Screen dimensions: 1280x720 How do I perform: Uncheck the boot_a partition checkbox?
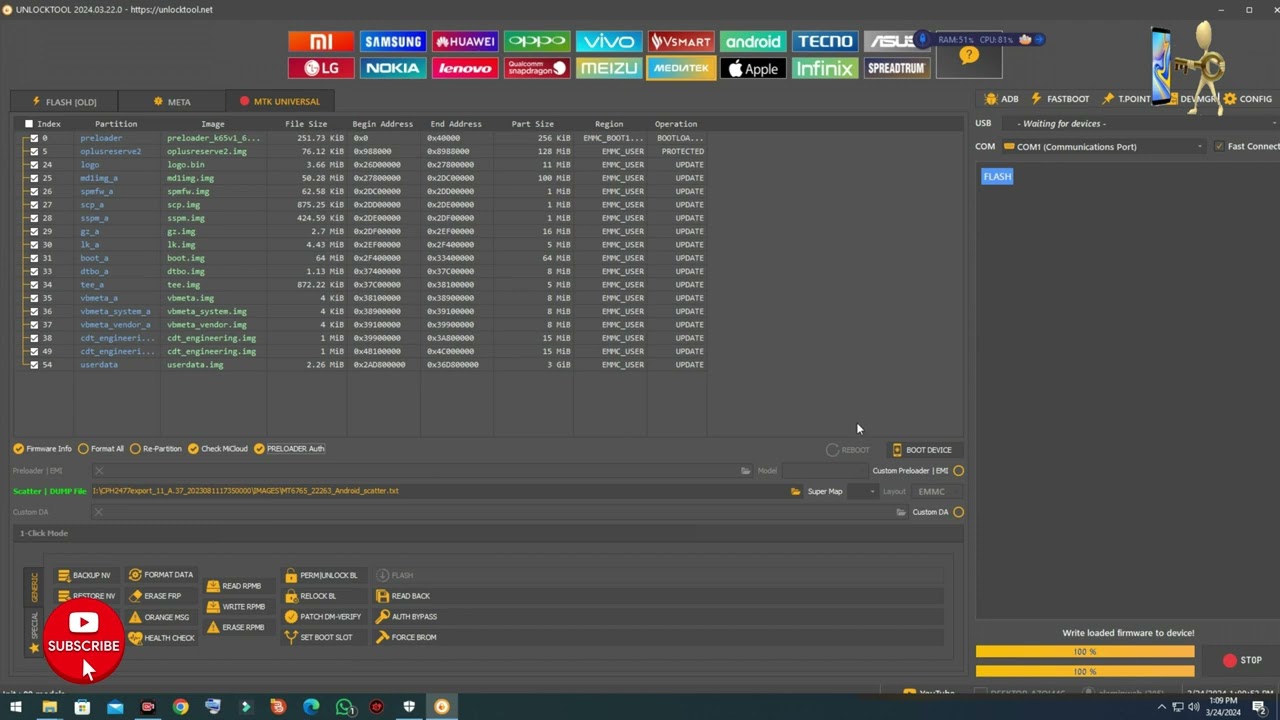pos(34,258)
